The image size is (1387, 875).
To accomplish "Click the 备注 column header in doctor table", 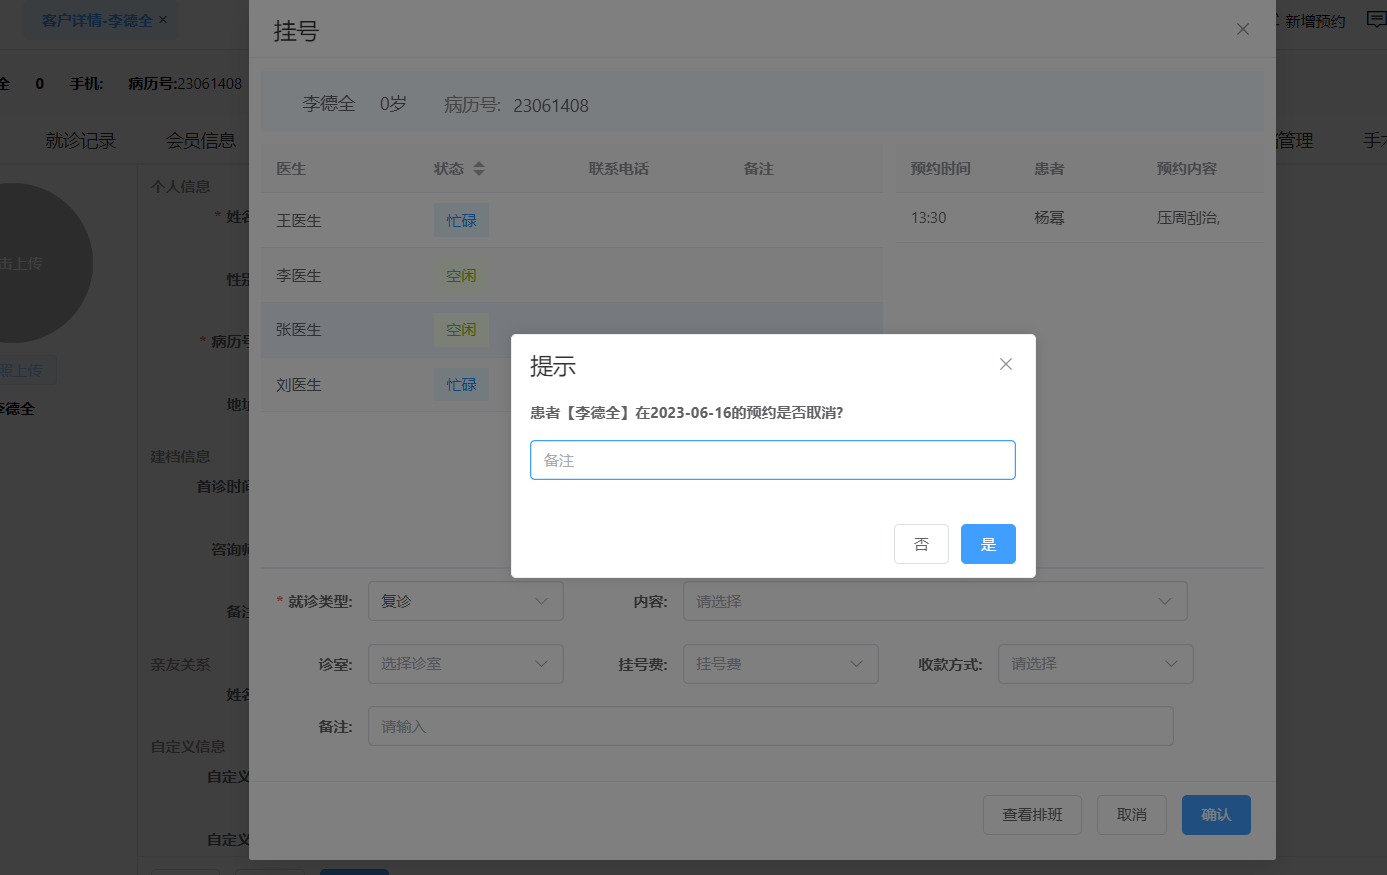I will click(x=758, y=169).
